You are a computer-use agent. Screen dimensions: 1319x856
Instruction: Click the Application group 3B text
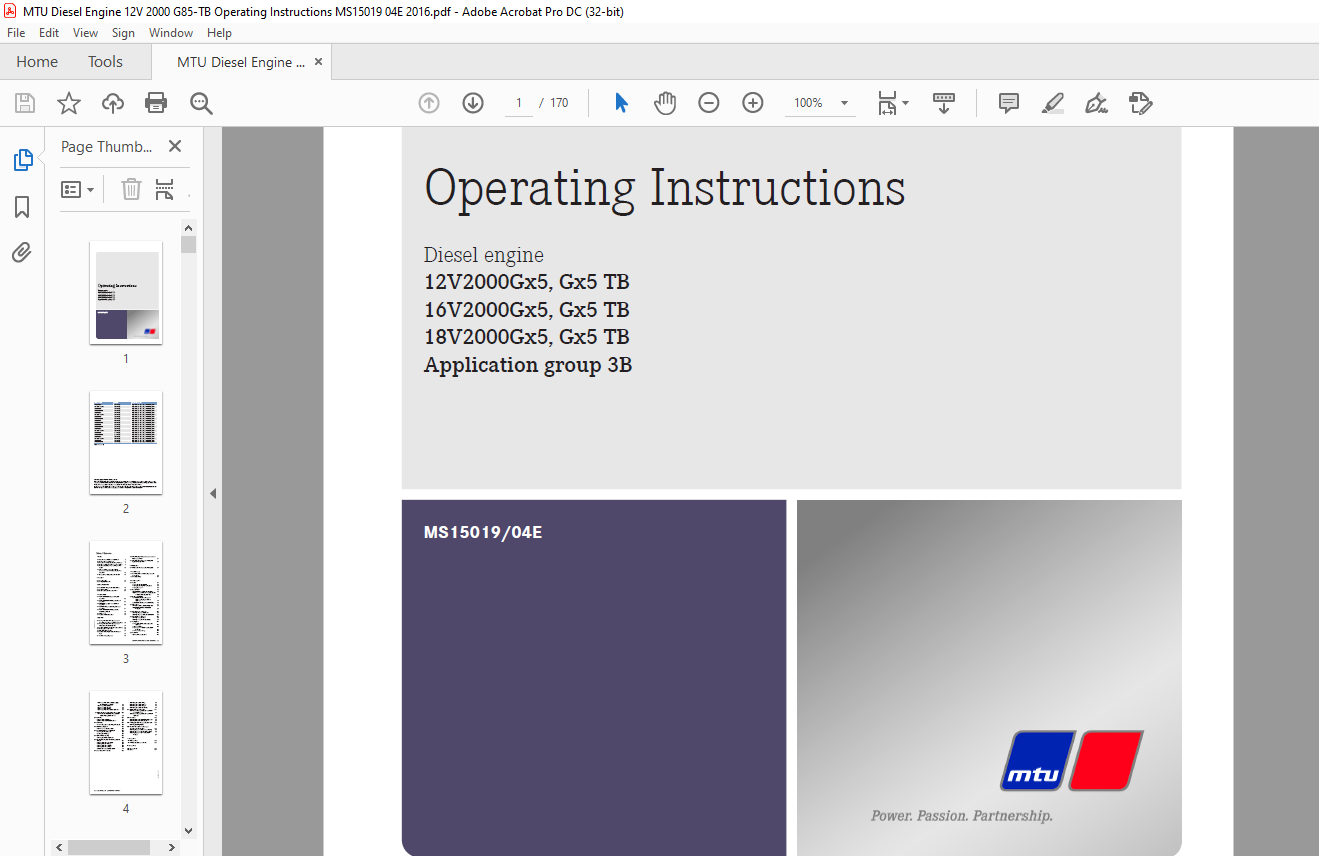(x=528, y=365)
